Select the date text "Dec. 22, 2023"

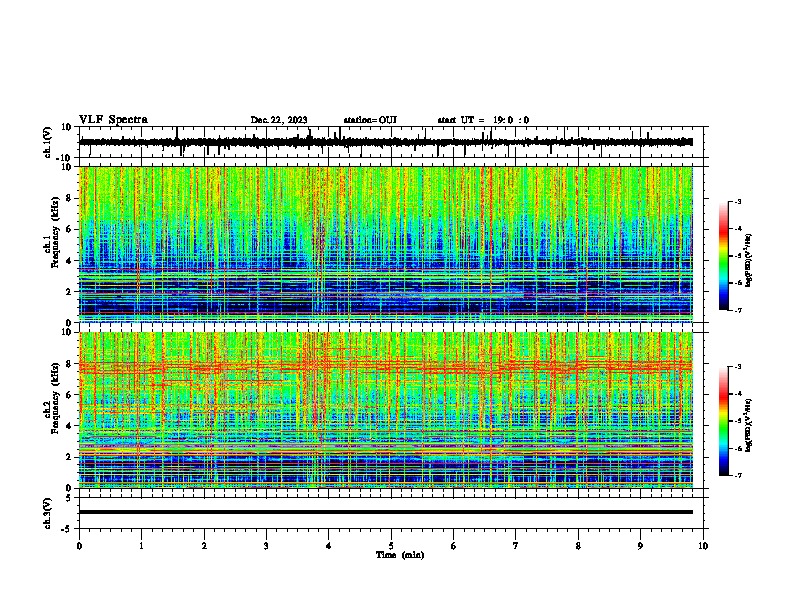[x=279, y=120]
